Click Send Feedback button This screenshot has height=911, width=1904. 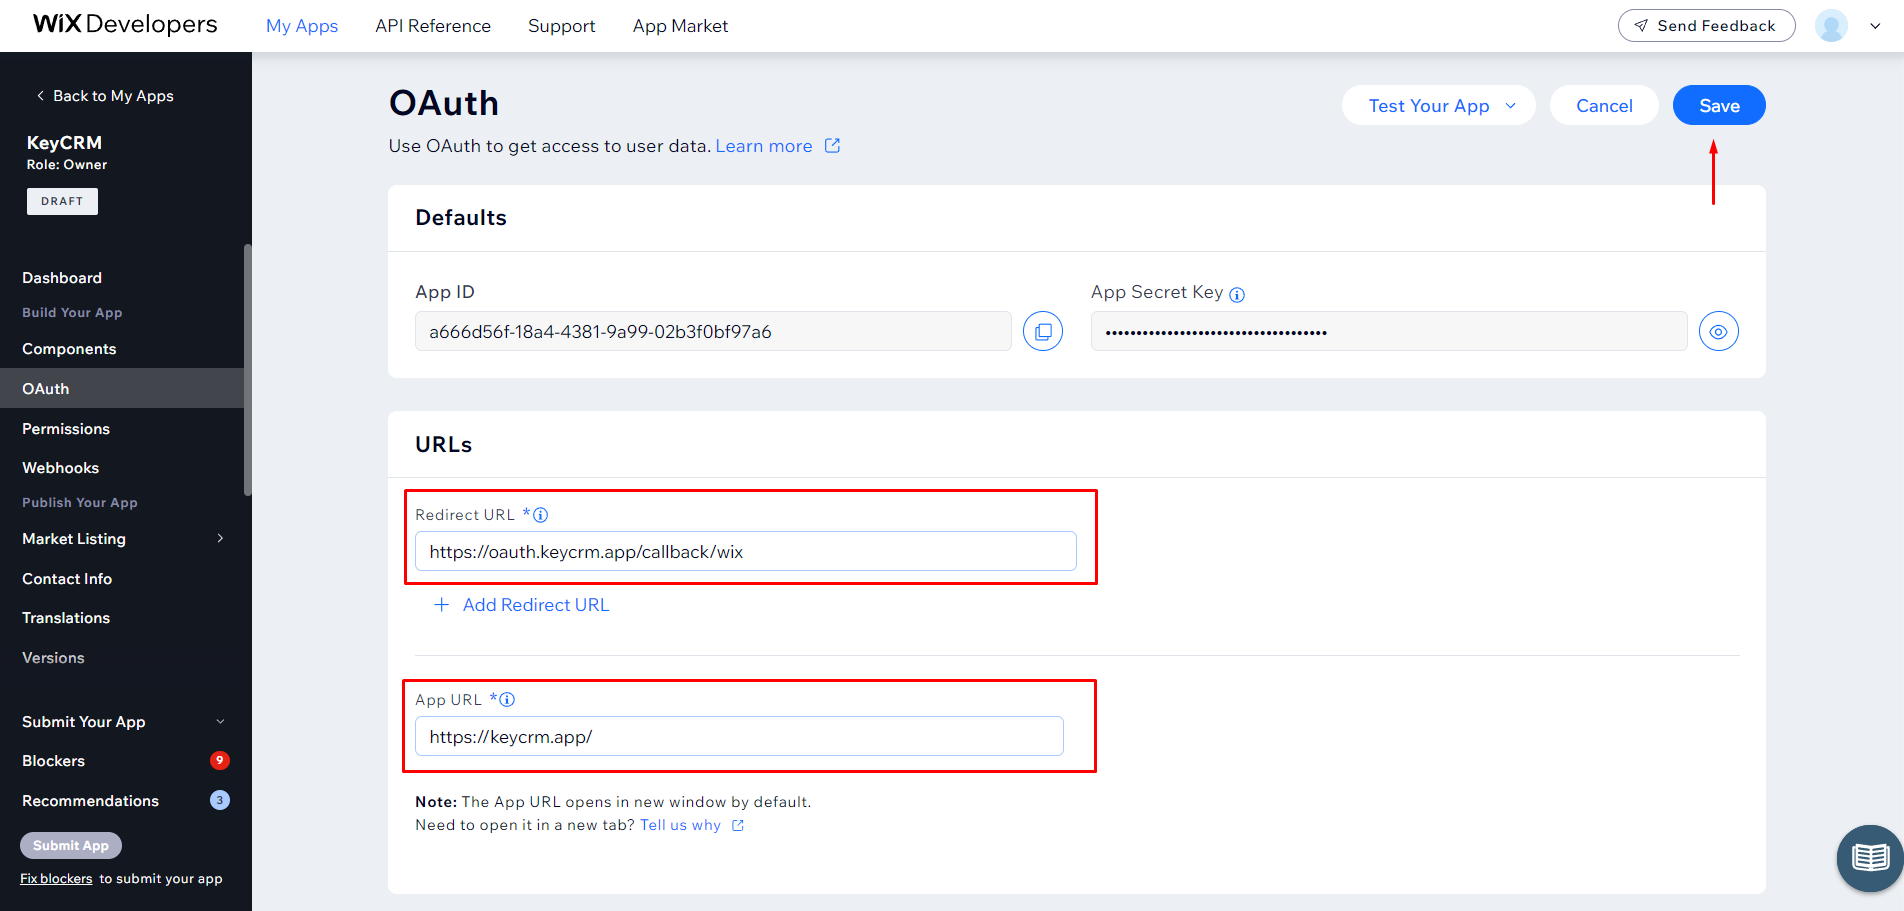pos(1706,26)
